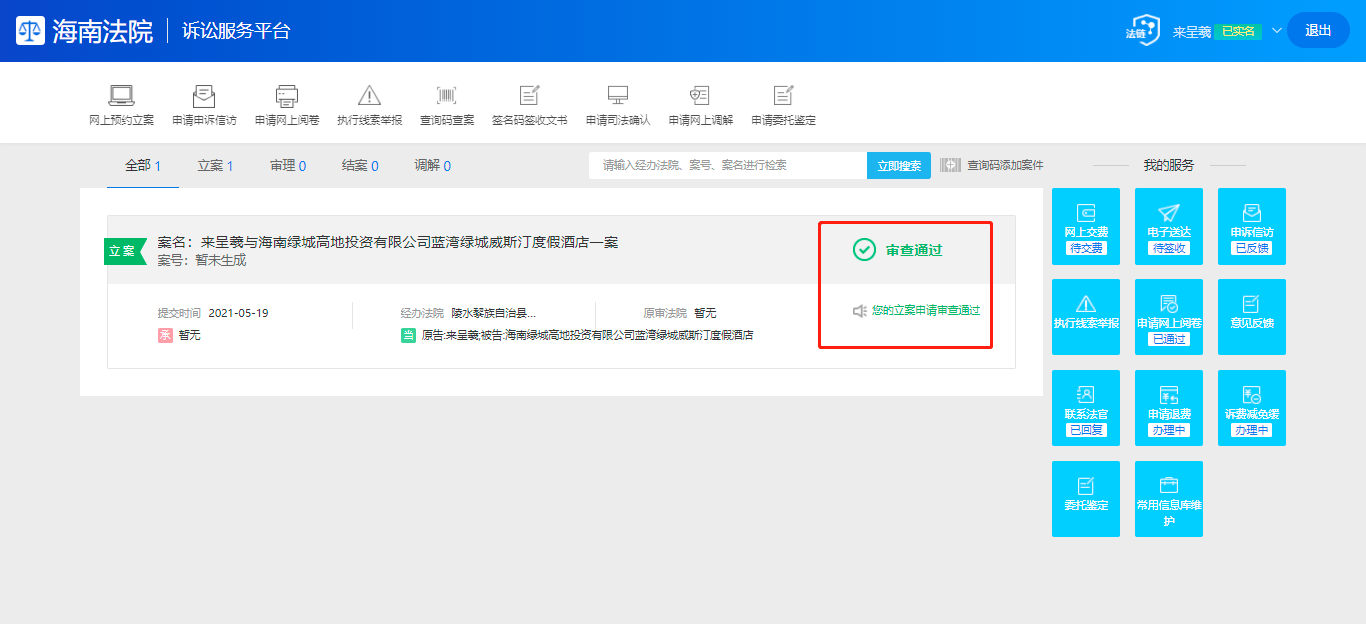Image resolution: width=1366 pixels, height=624 pixels.
Task: Switch to the 审理 tab
Action: 287,166
